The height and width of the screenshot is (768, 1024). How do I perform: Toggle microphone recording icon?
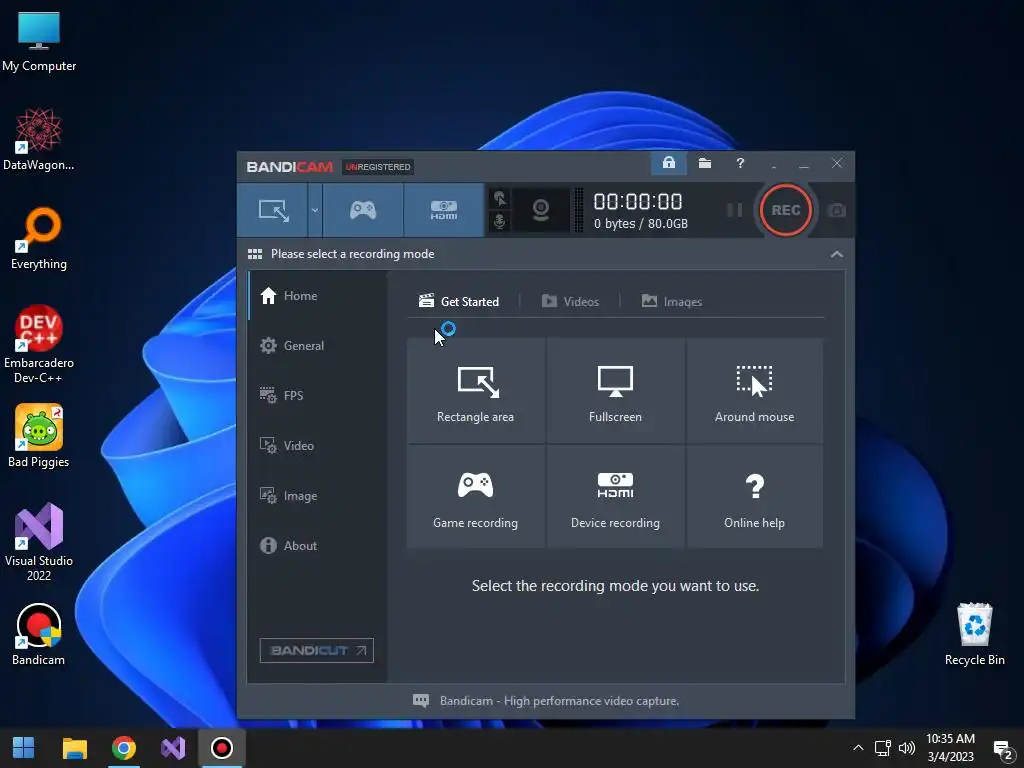click(500, 221)
